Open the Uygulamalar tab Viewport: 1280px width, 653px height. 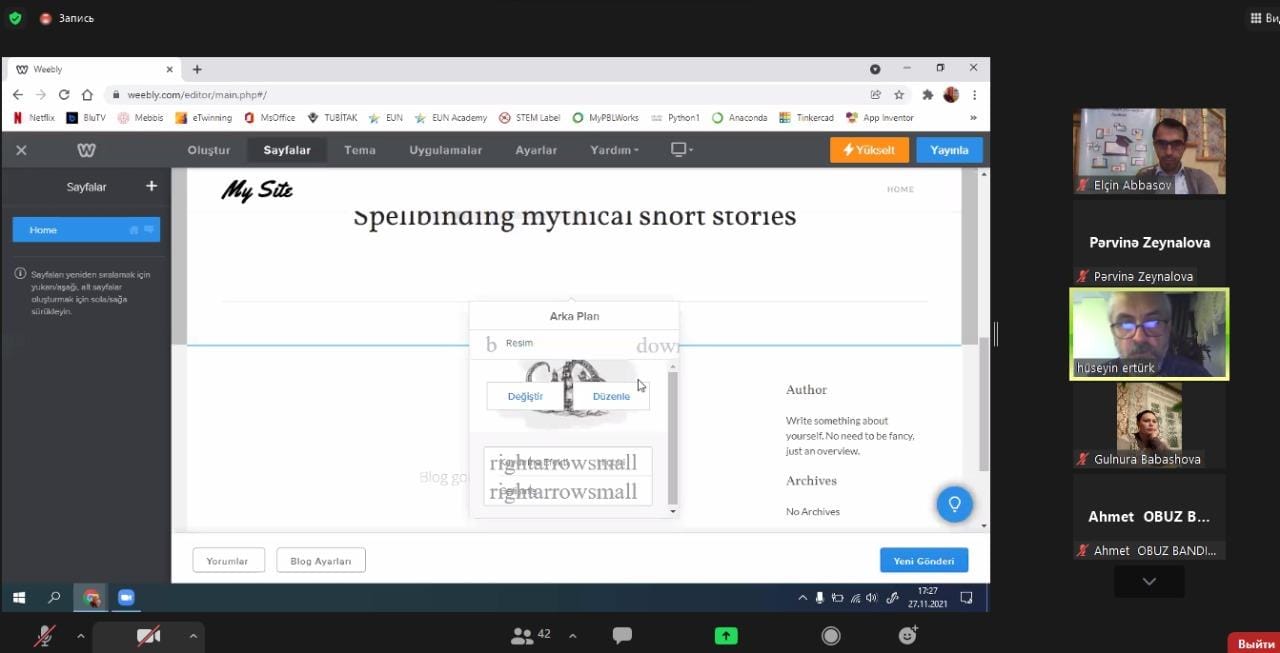(x=445, y=150)
